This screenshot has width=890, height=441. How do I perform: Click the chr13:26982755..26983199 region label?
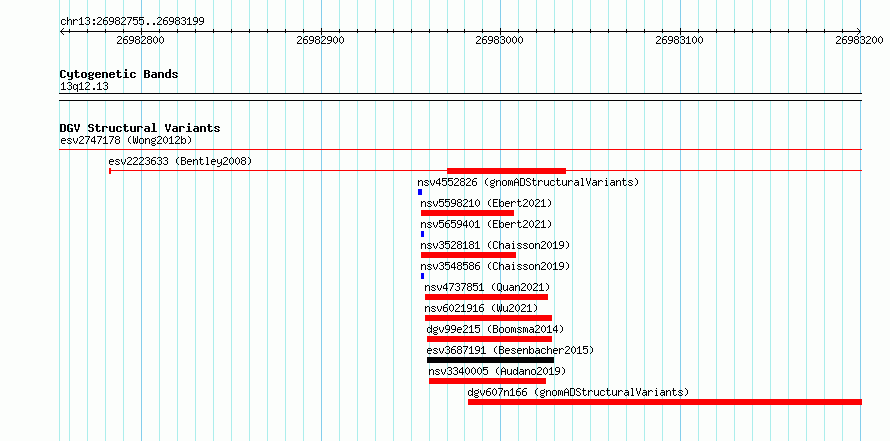click(132, 22)
